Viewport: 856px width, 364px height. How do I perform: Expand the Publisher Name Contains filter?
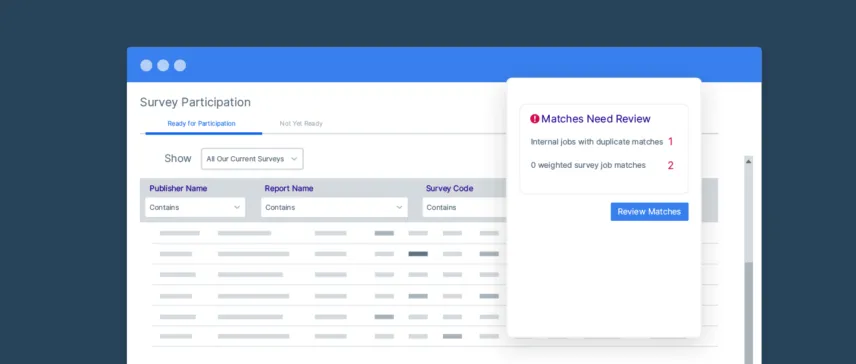click(x=195, y=207)
